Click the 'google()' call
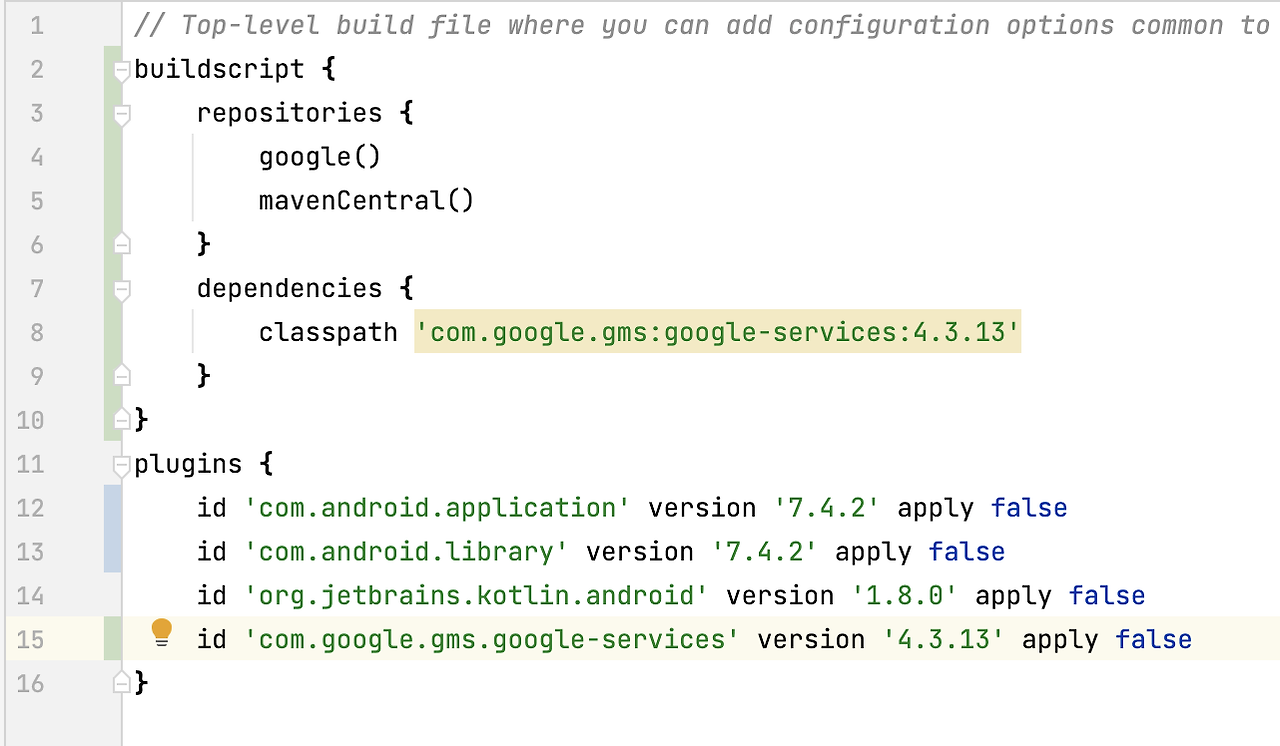1280x746 pixels. [320, 157]
